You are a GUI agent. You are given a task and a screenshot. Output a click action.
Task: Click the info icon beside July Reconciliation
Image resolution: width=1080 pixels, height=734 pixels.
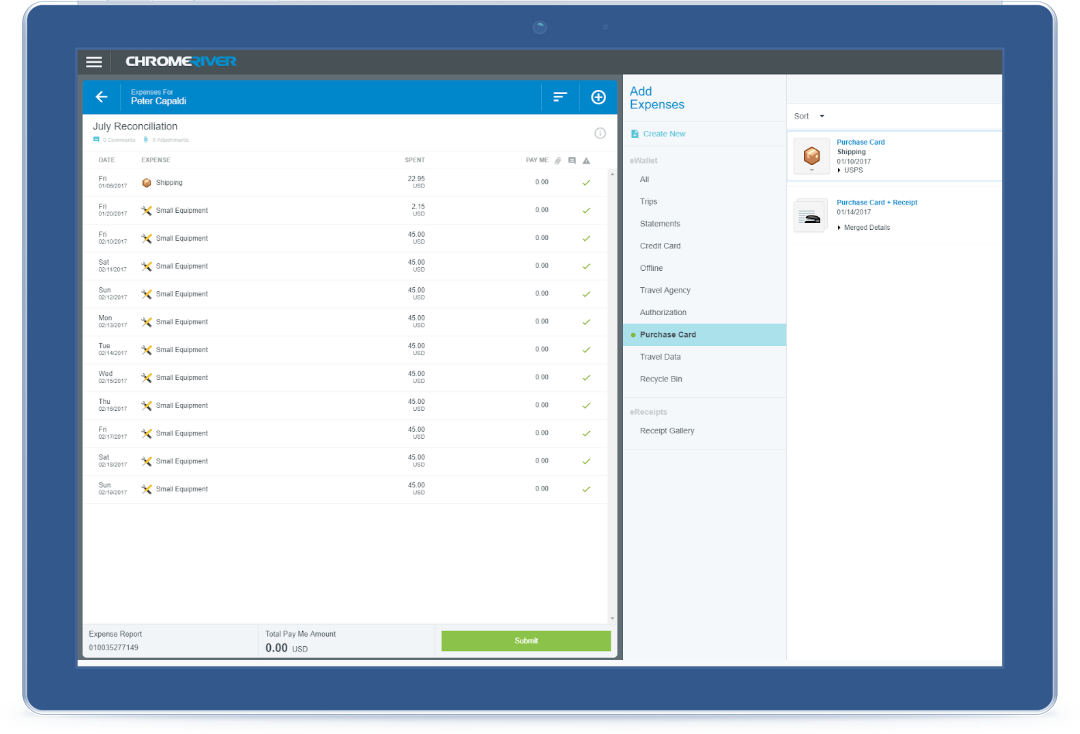600,133
